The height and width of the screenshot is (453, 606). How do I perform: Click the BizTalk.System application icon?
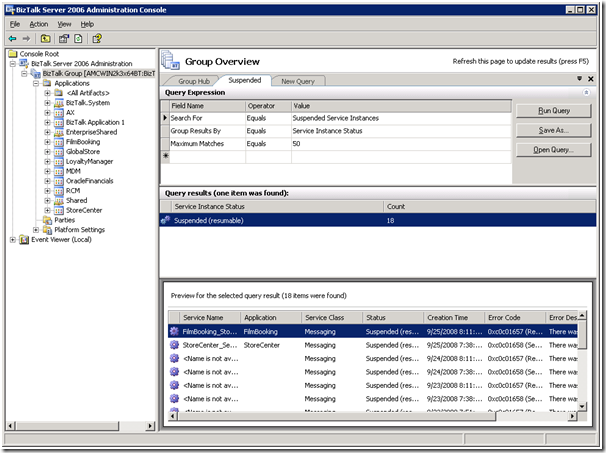click(x=59, y=103)
